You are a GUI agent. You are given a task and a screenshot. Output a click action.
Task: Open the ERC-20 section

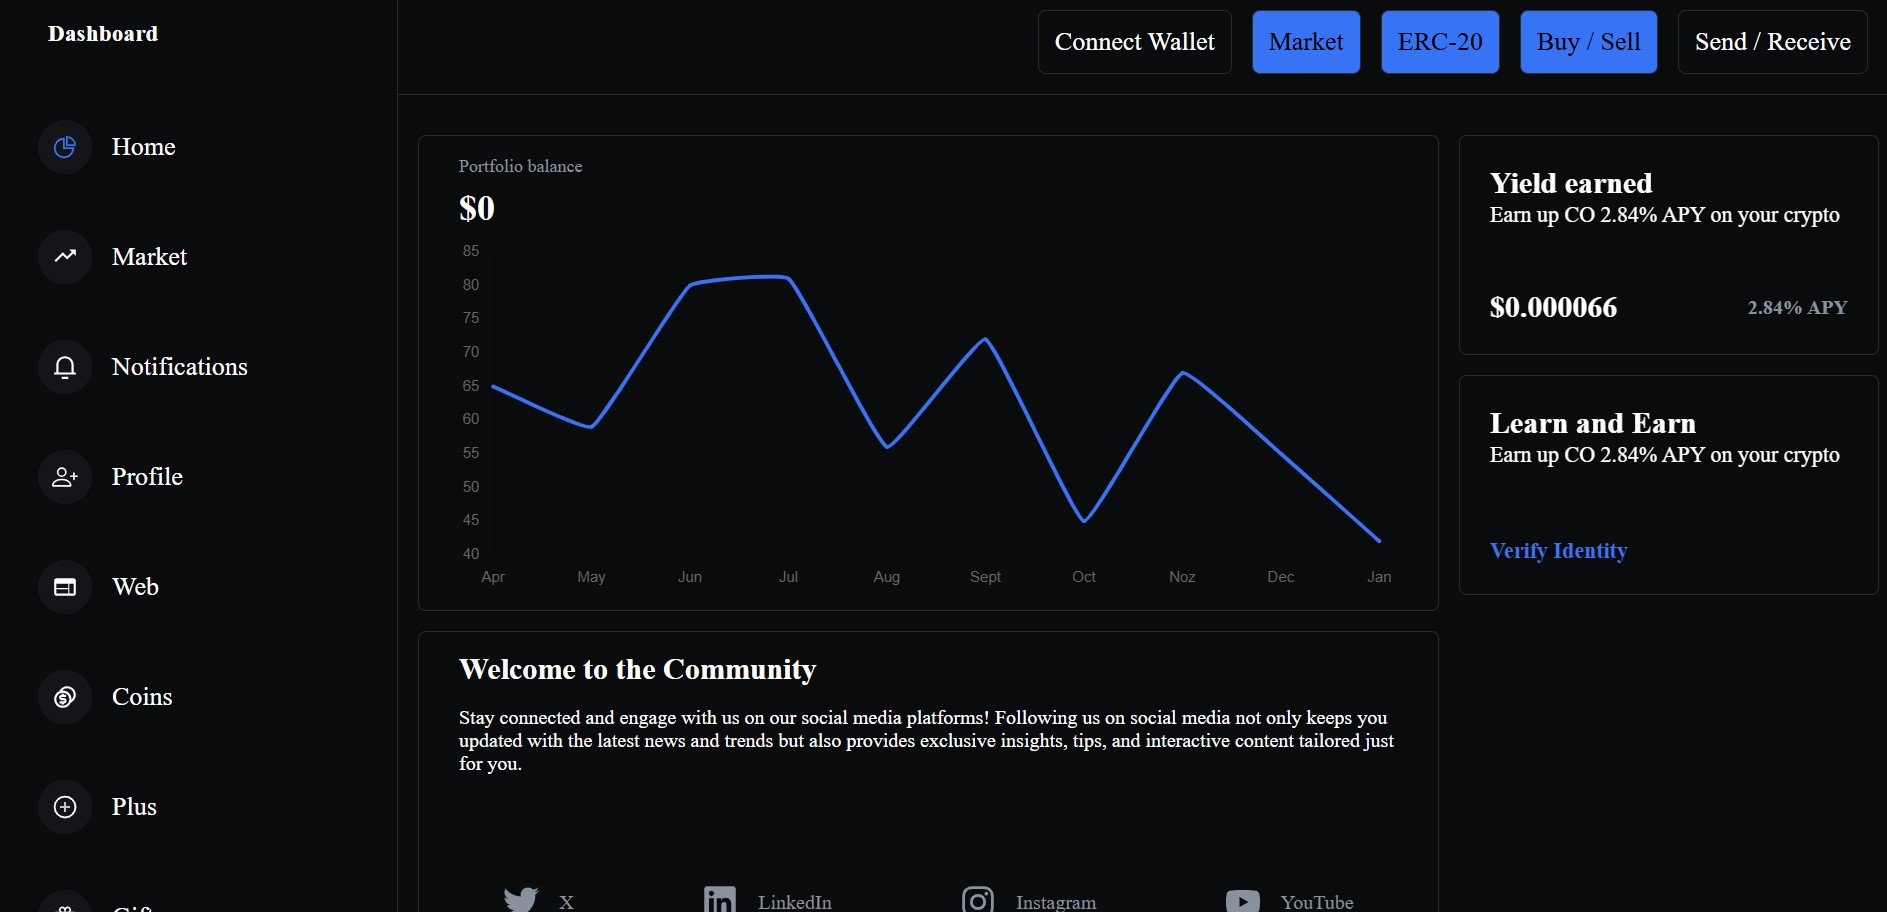coord(1439,41)
